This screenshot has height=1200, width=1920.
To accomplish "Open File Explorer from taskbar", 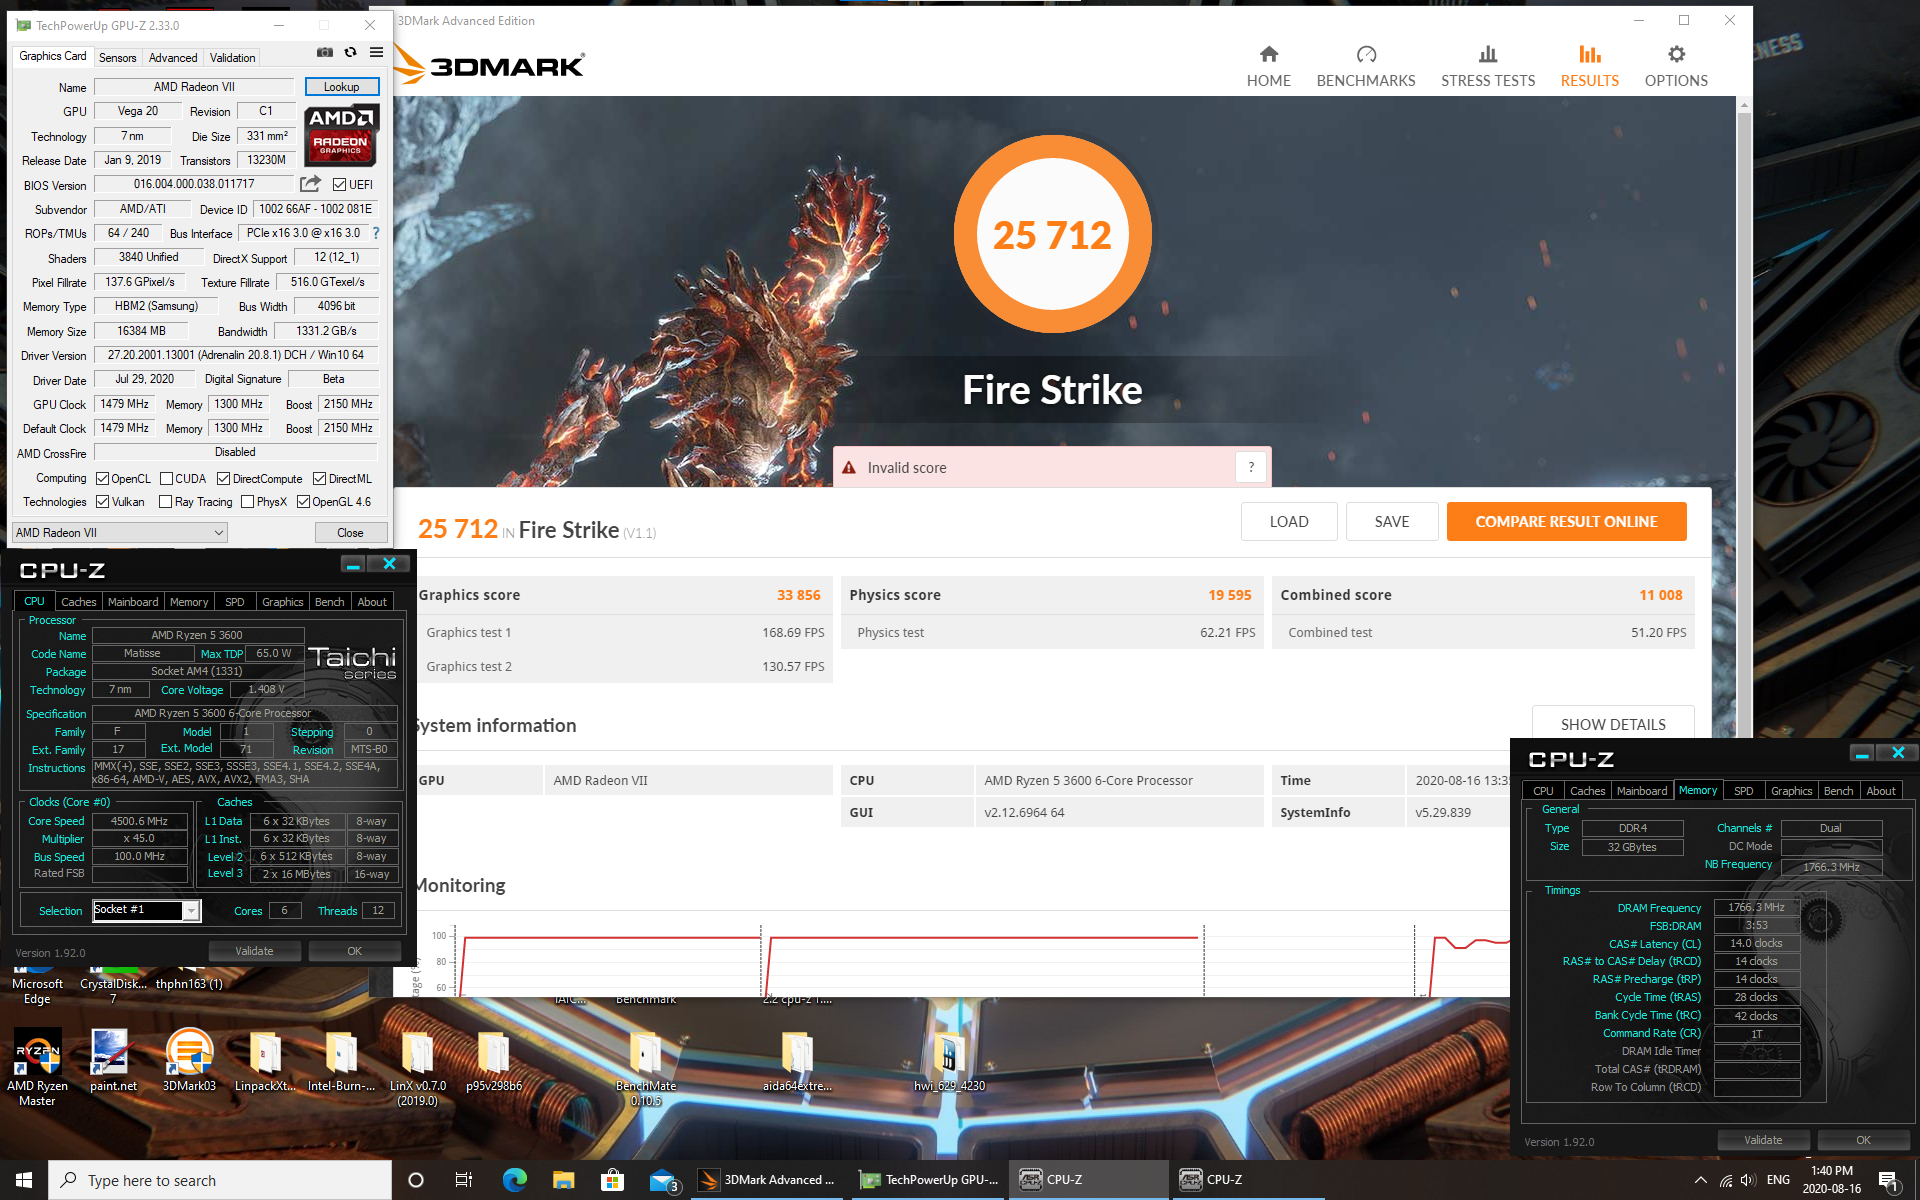I will [563, 1180].
